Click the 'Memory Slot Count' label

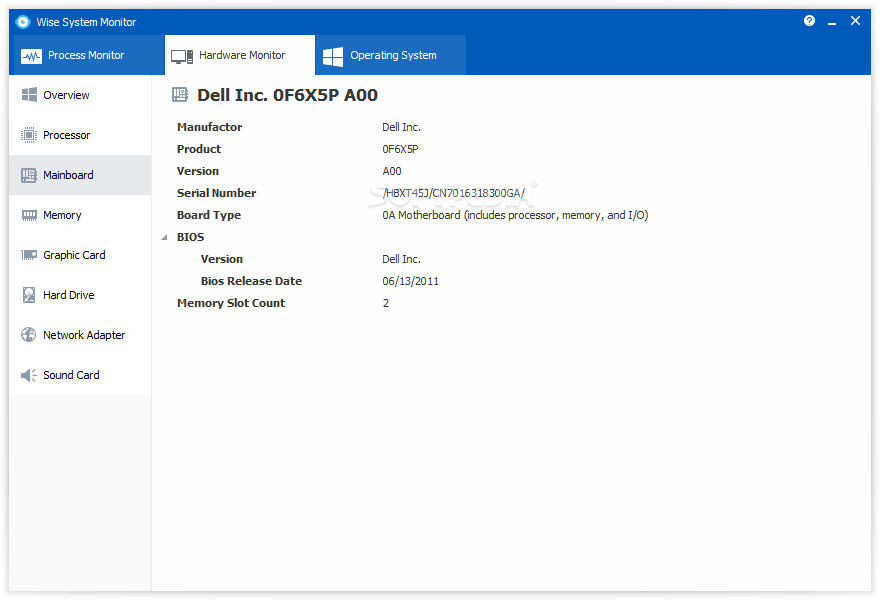click(x=231, y=303)
